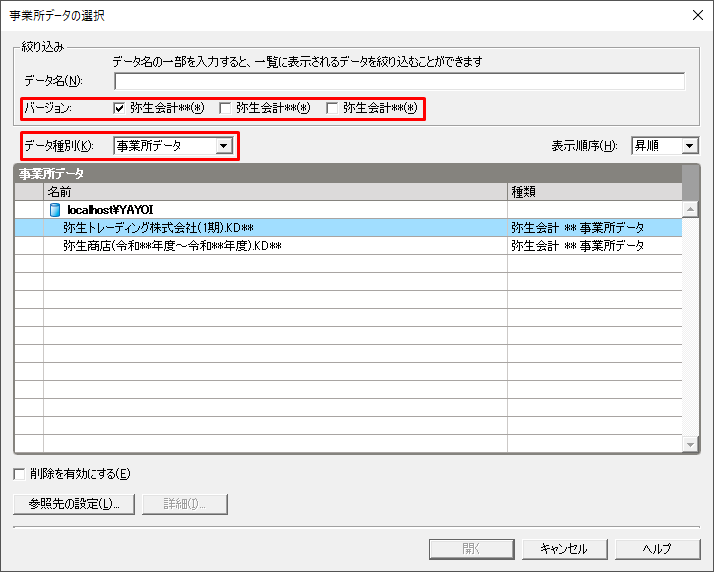Click the 参照先の設定 button
This screenshot has width=714, height=572.
tap(74, 504)
